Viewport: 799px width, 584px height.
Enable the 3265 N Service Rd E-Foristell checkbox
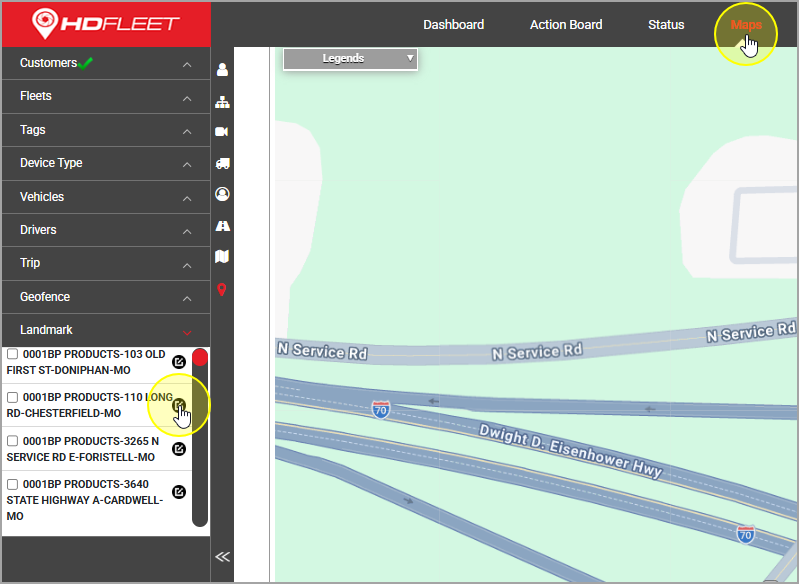(13, 440)
